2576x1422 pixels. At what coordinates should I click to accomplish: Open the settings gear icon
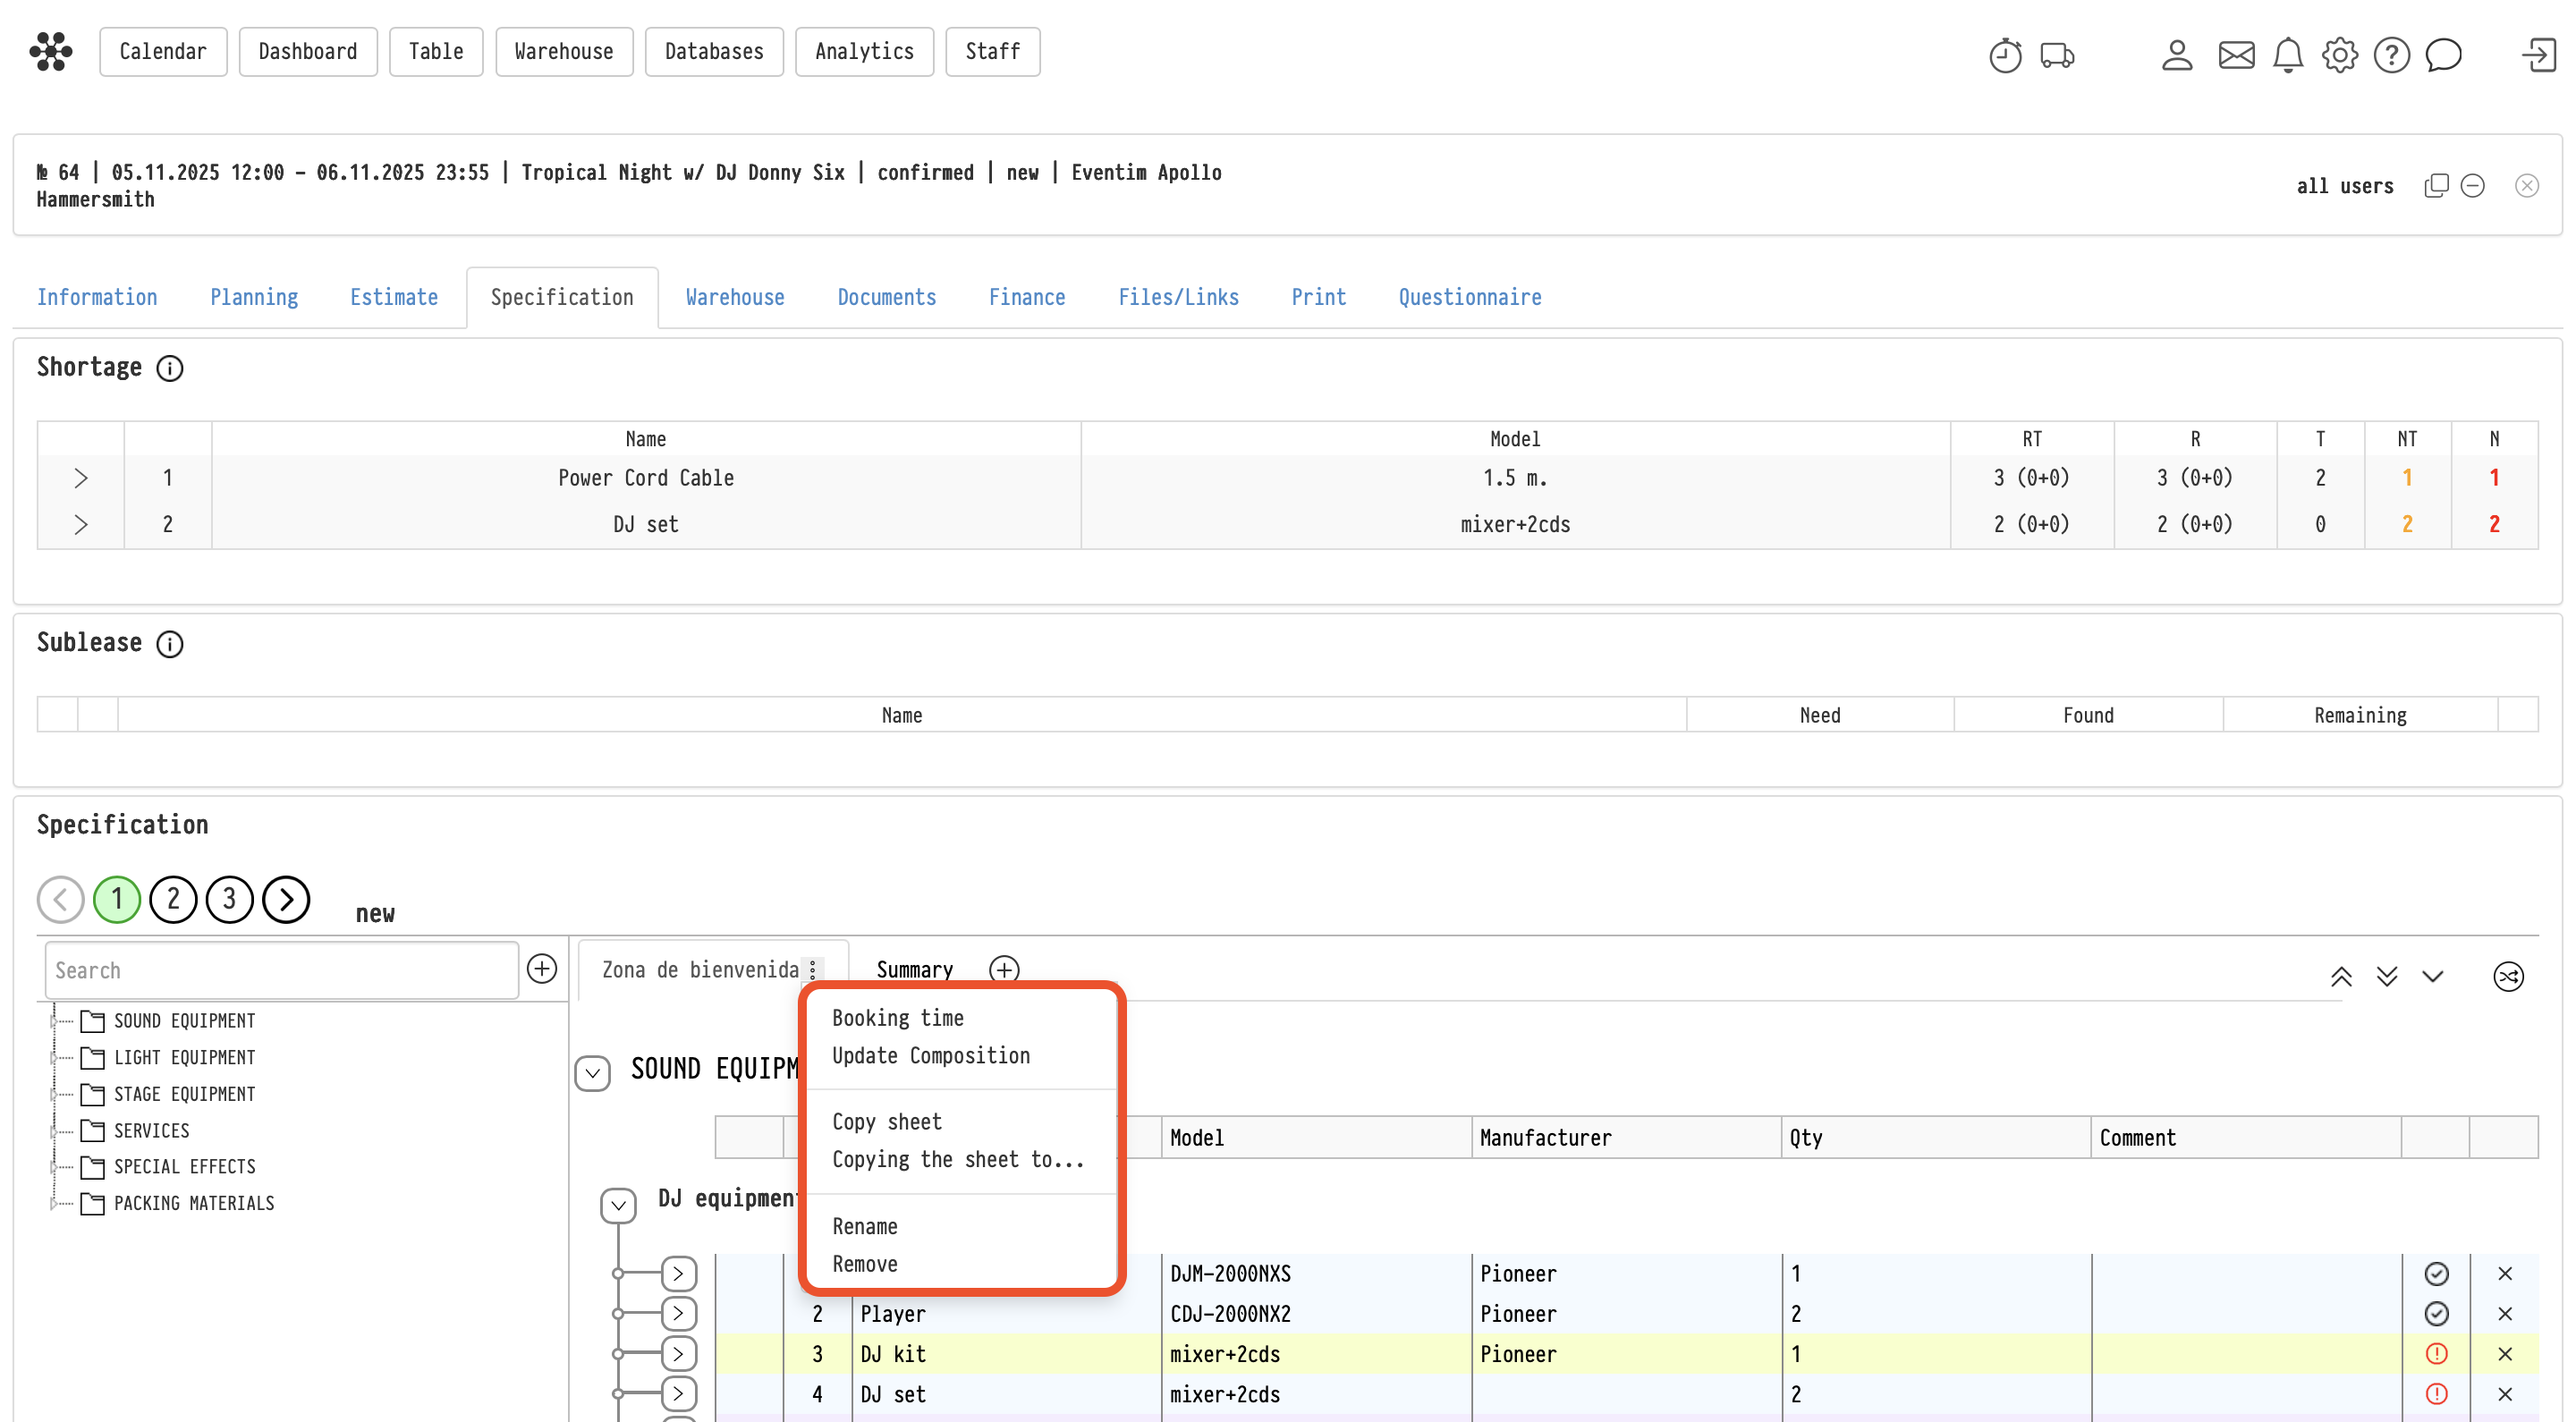click(x=2339, y=55)
